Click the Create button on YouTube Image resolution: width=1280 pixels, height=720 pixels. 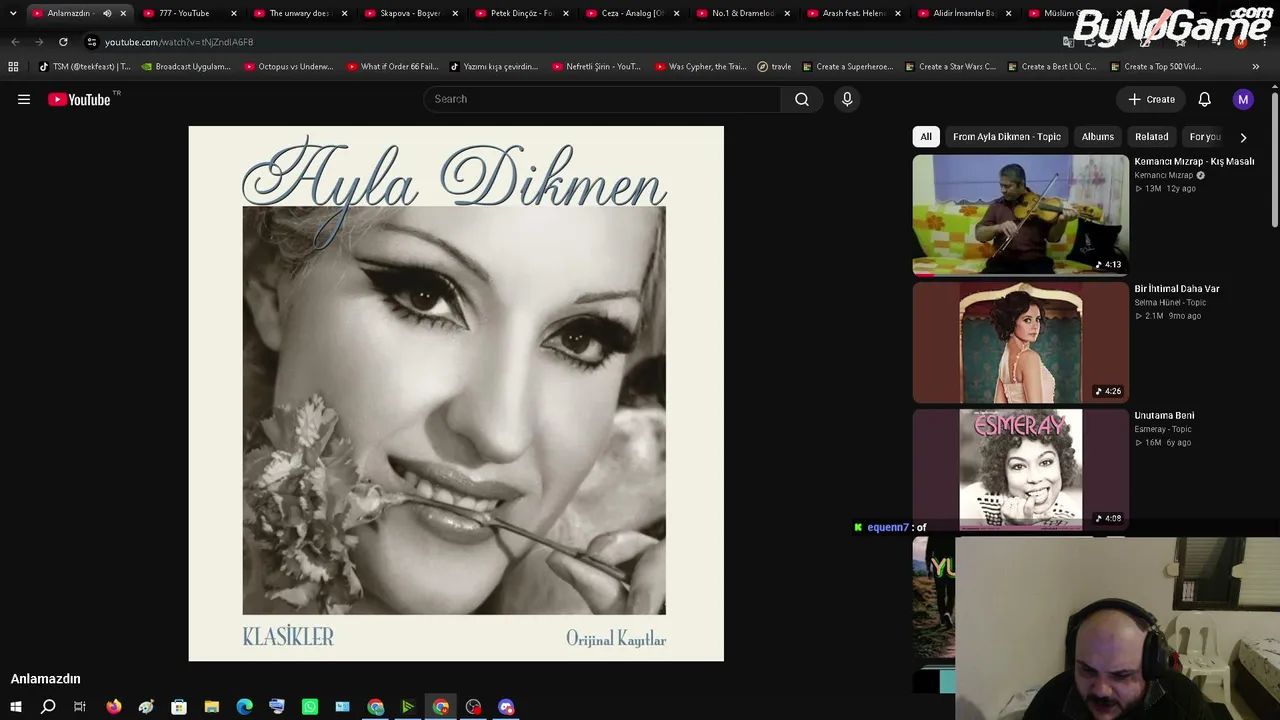pos(1151,99)
